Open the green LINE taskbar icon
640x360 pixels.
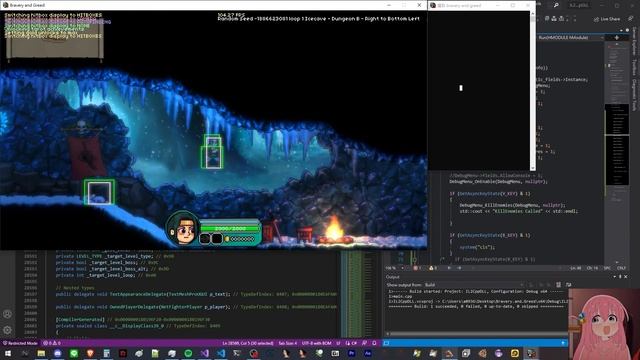pos(74,353)
